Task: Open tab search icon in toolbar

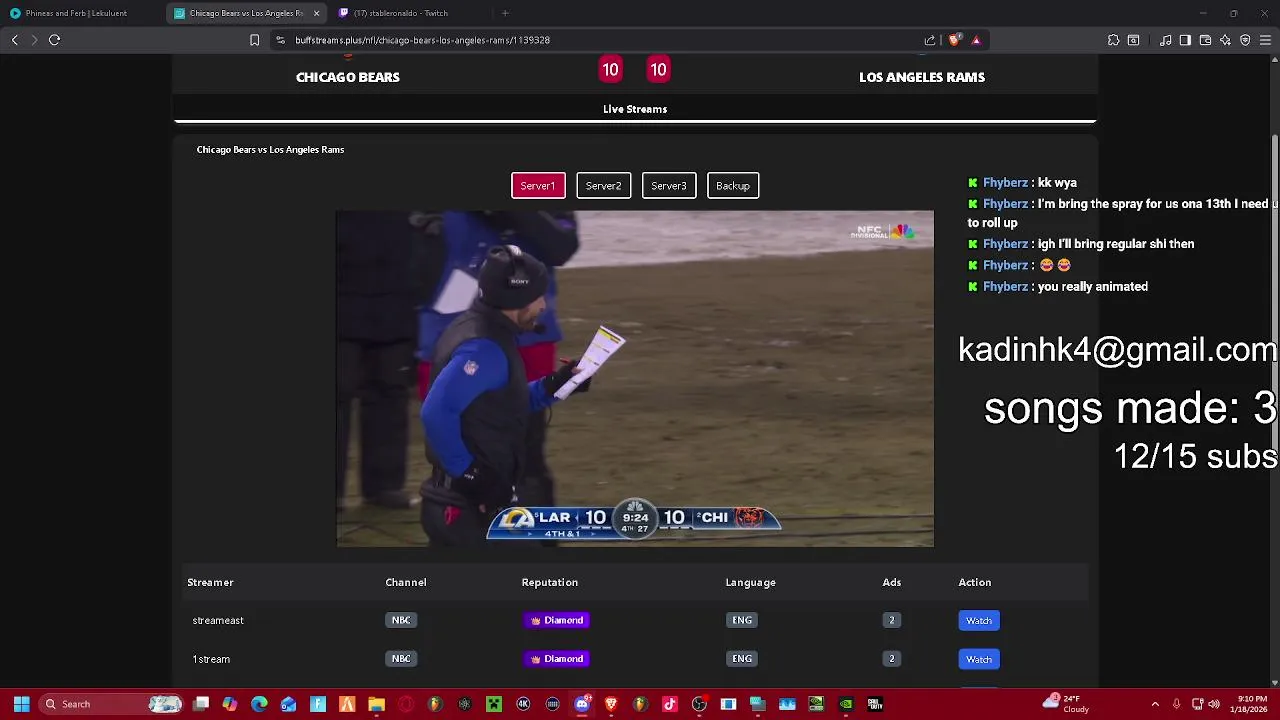Action: (x=1133, y=40)
